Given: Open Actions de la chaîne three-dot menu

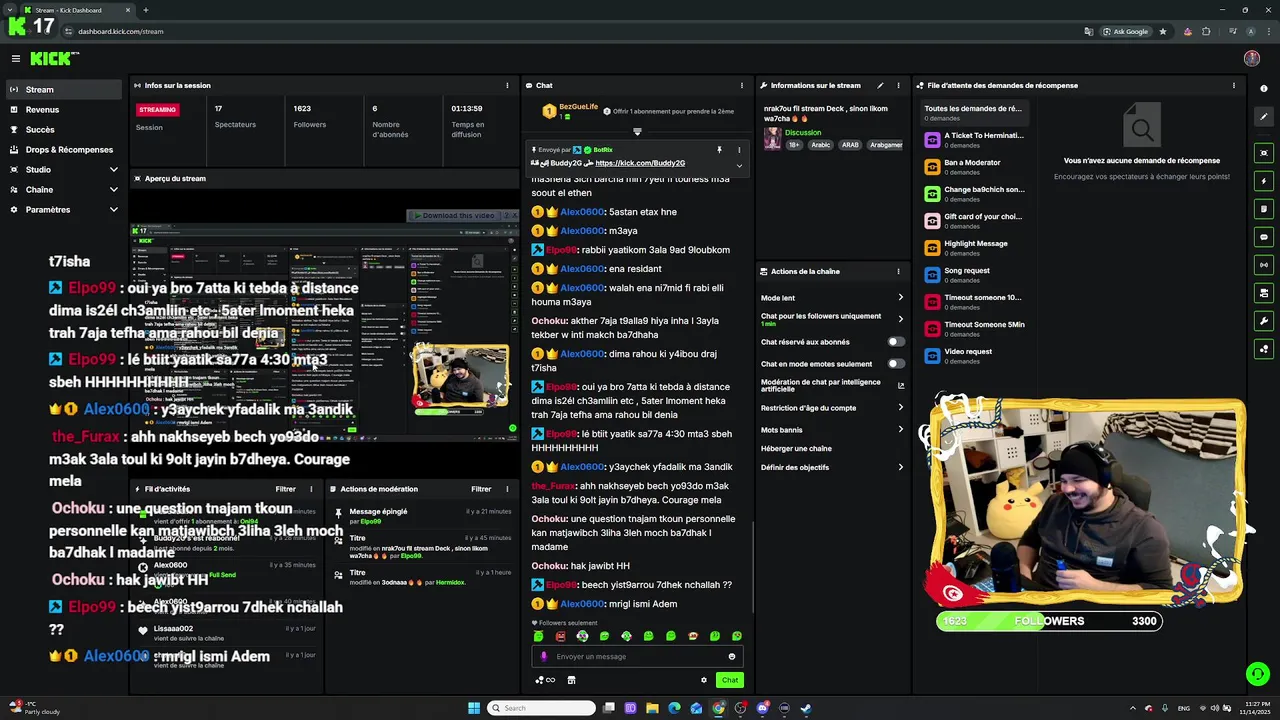Looking at the screenshot, I should pyautogui.click(x=898, y=271).
